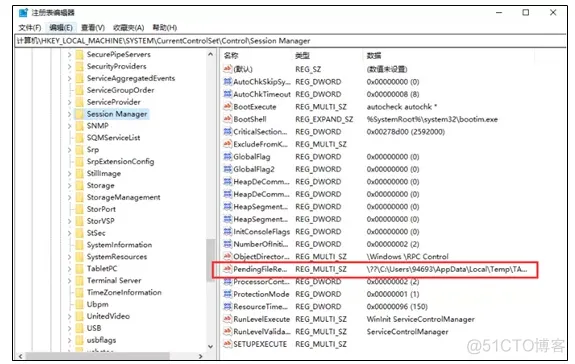
Task: Select the UnitedVideo tree item
Action: [108, 316]
